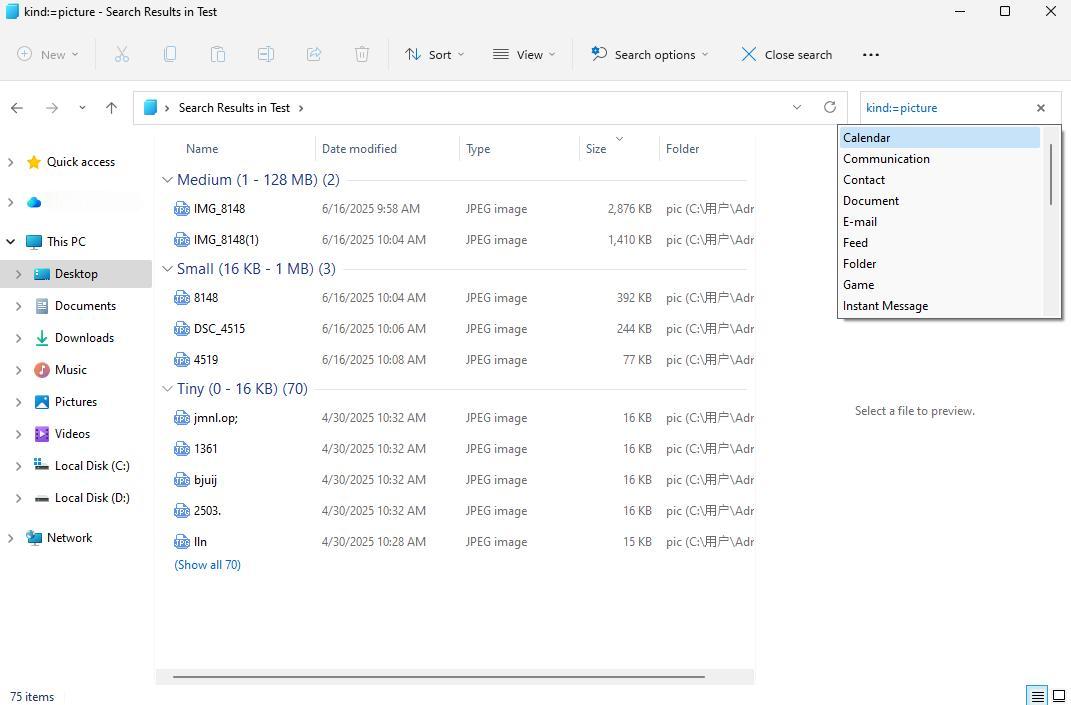
Task: Click the Delete trash can icon
Action: click(362, 55)
